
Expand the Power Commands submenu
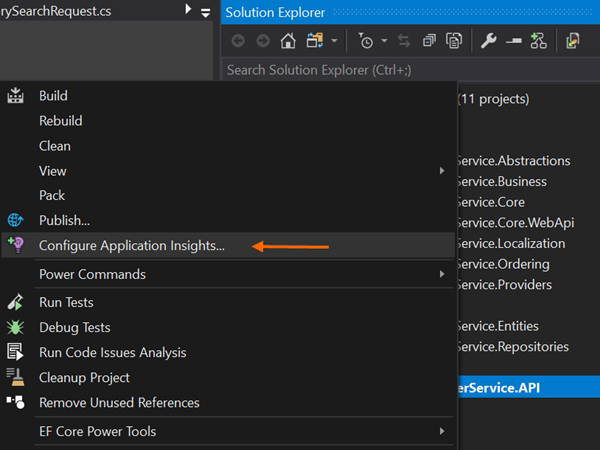[441, 274]
